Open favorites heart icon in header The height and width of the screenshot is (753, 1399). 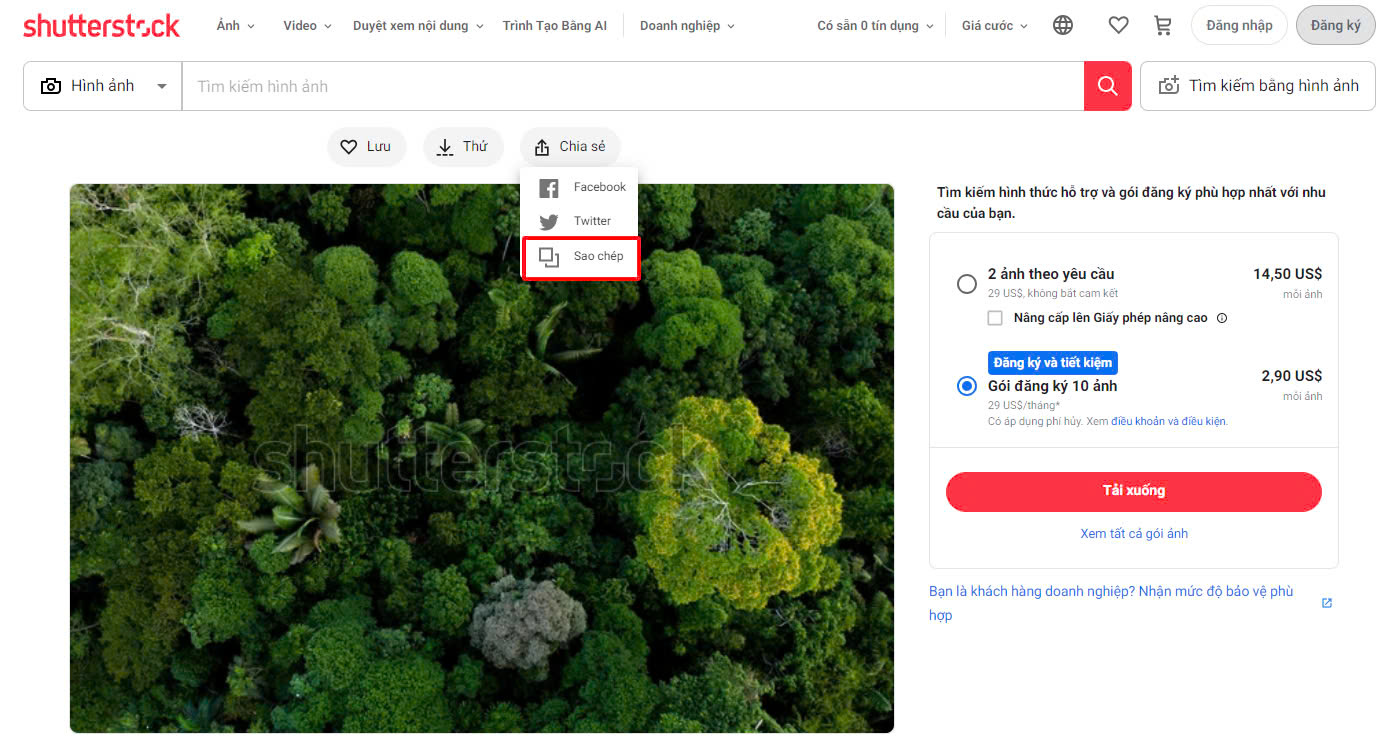(1119, 25)
